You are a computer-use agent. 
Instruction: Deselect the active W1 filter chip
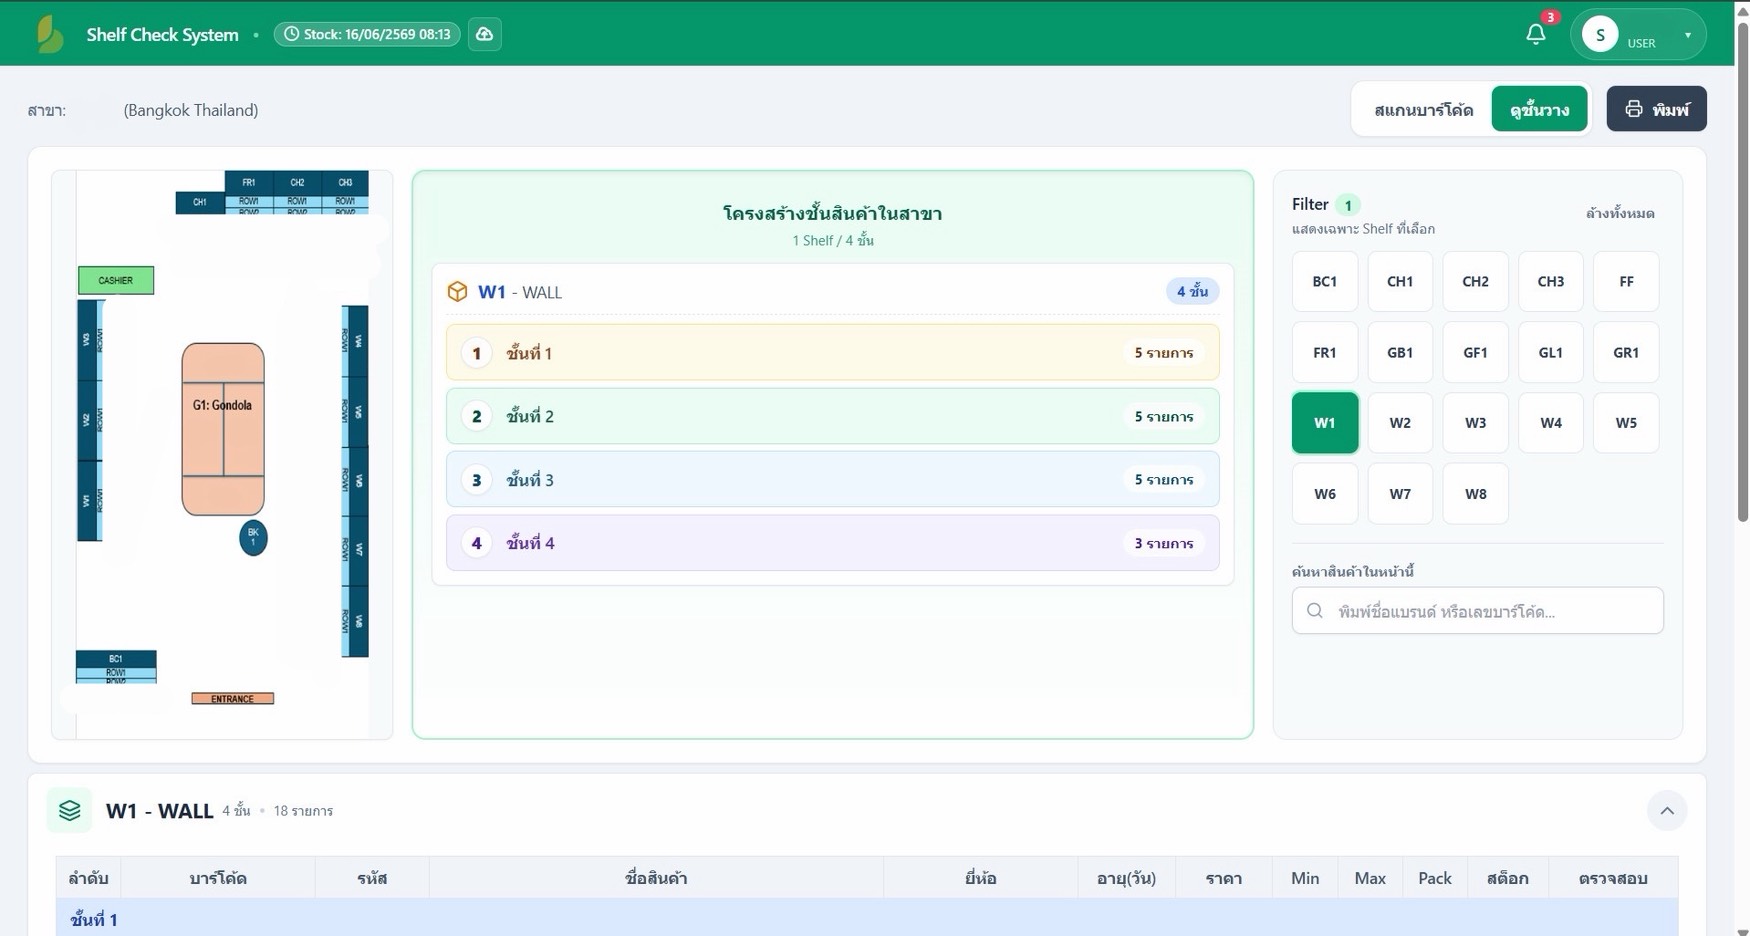click(1325, 423)
